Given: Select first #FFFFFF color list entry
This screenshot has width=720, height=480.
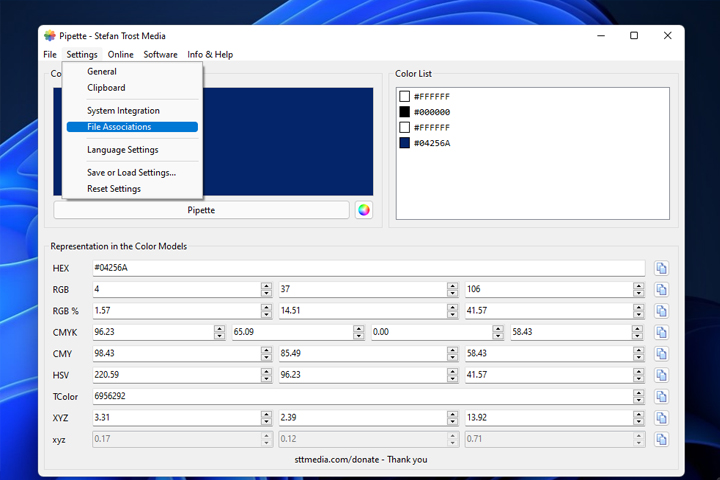Looking at the screenshot, I should [x=425, y=96].
